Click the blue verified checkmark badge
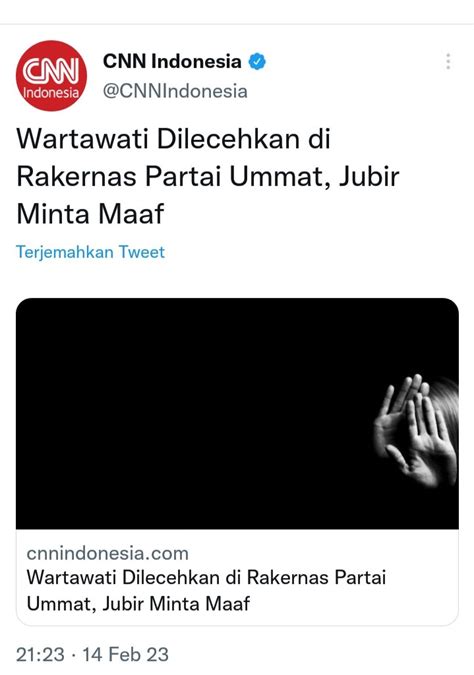The width and height of the screenshot is (474, 675). 257,62
